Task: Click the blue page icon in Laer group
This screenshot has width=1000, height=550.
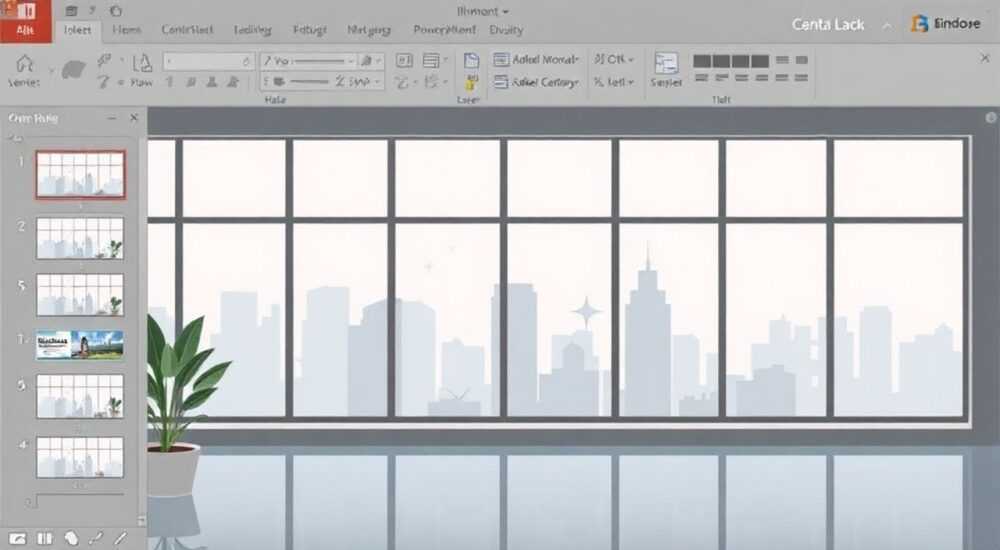Action: (x=471, y=61)
